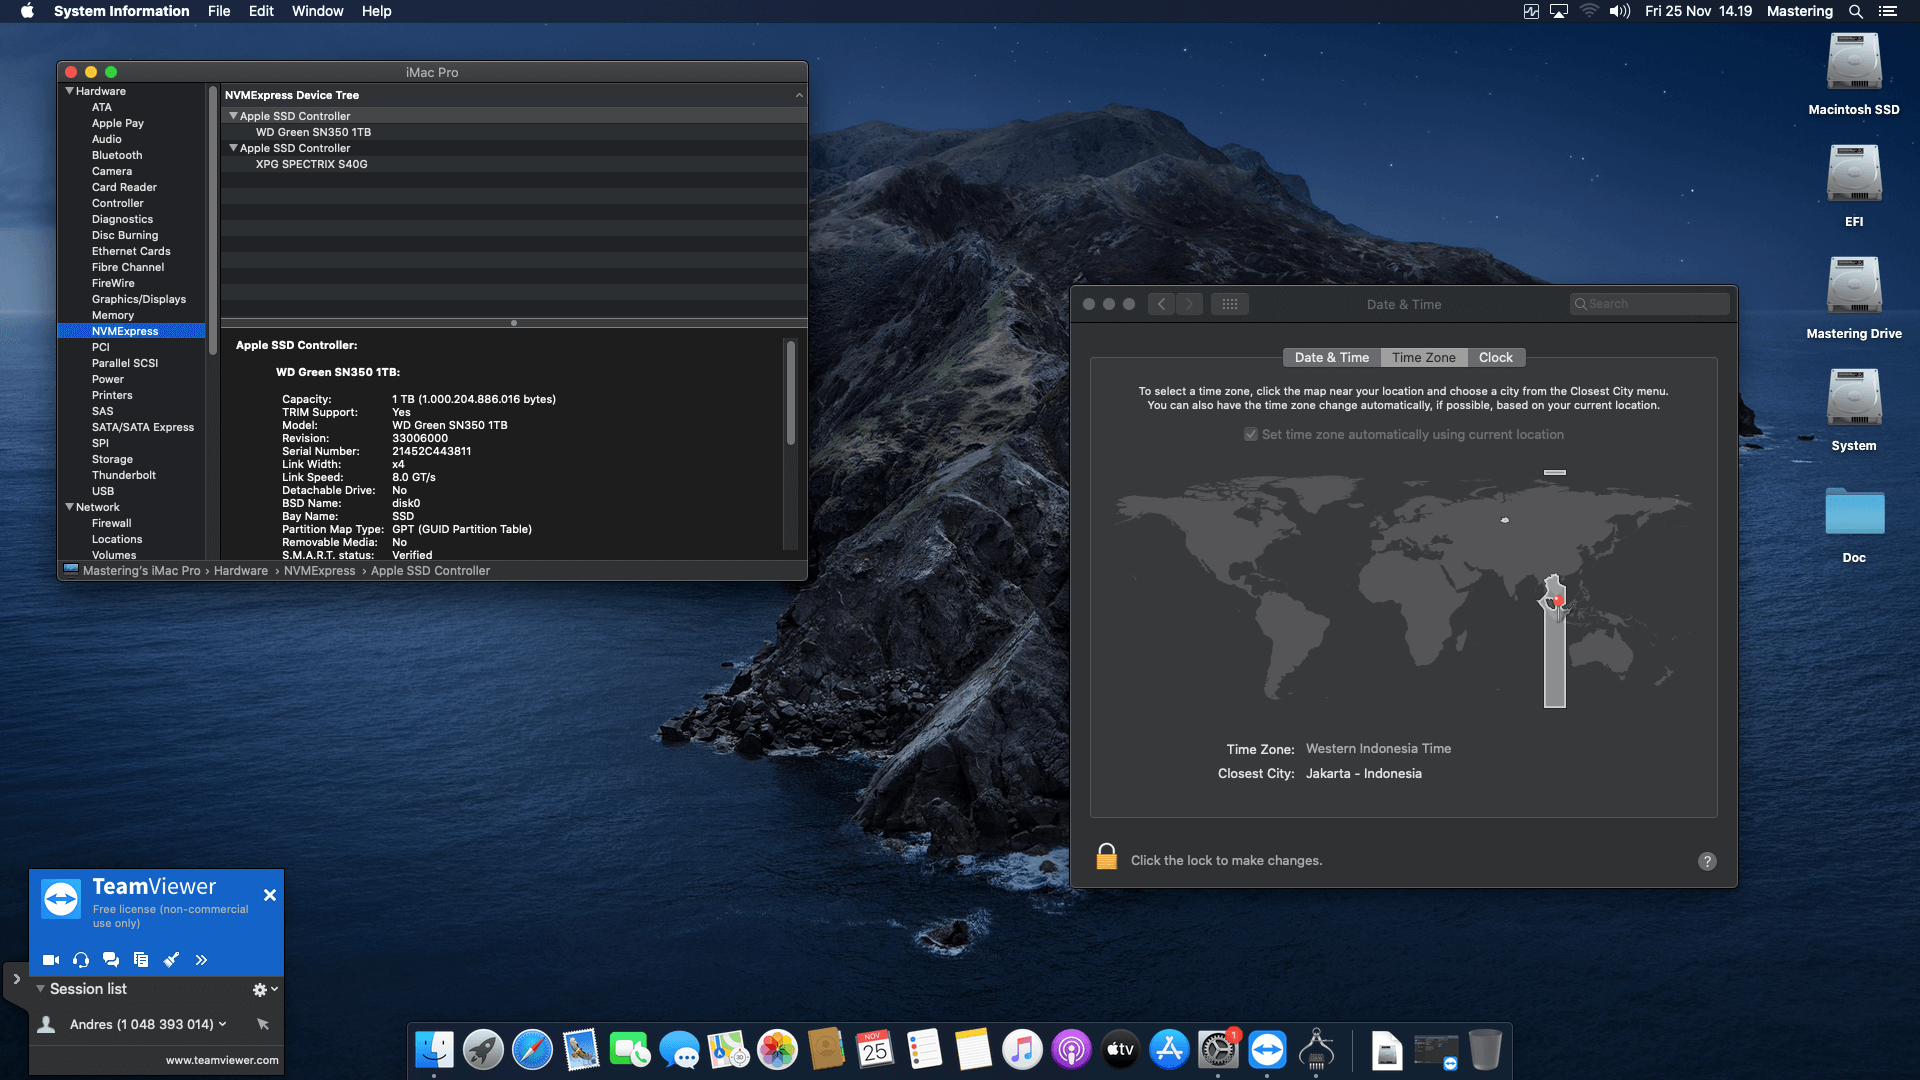
Task: Open the Window menu in menu bar
Action: click(x=317, y=11)
